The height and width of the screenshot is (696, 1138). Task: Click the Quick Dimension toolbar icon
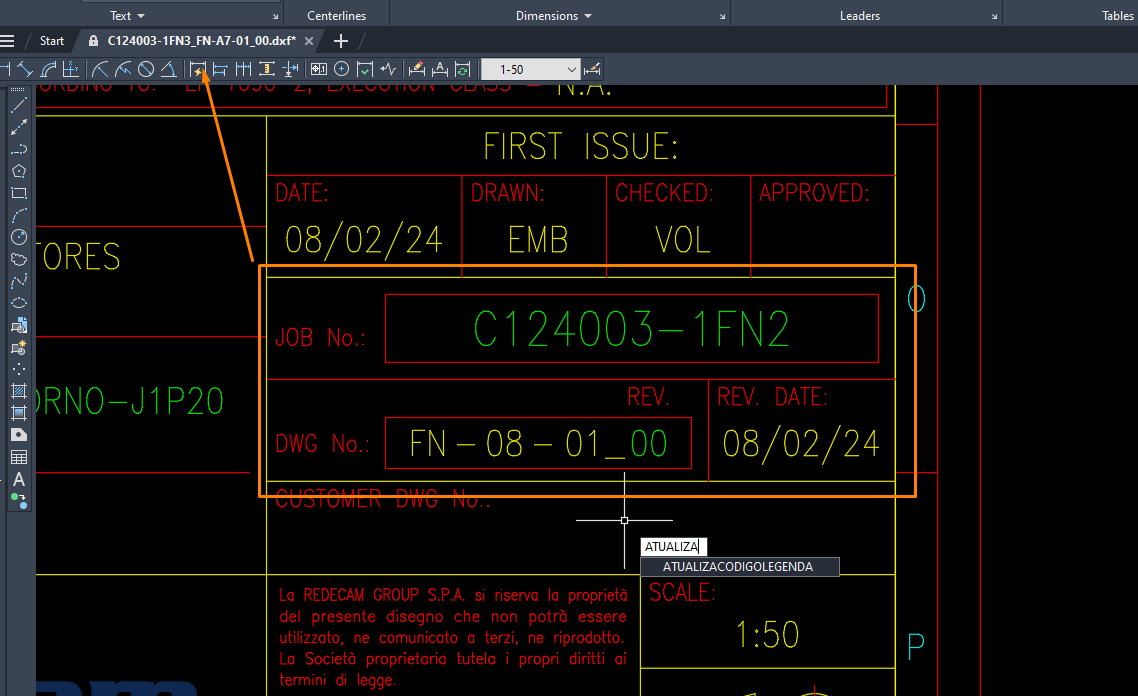pos(198,69)
